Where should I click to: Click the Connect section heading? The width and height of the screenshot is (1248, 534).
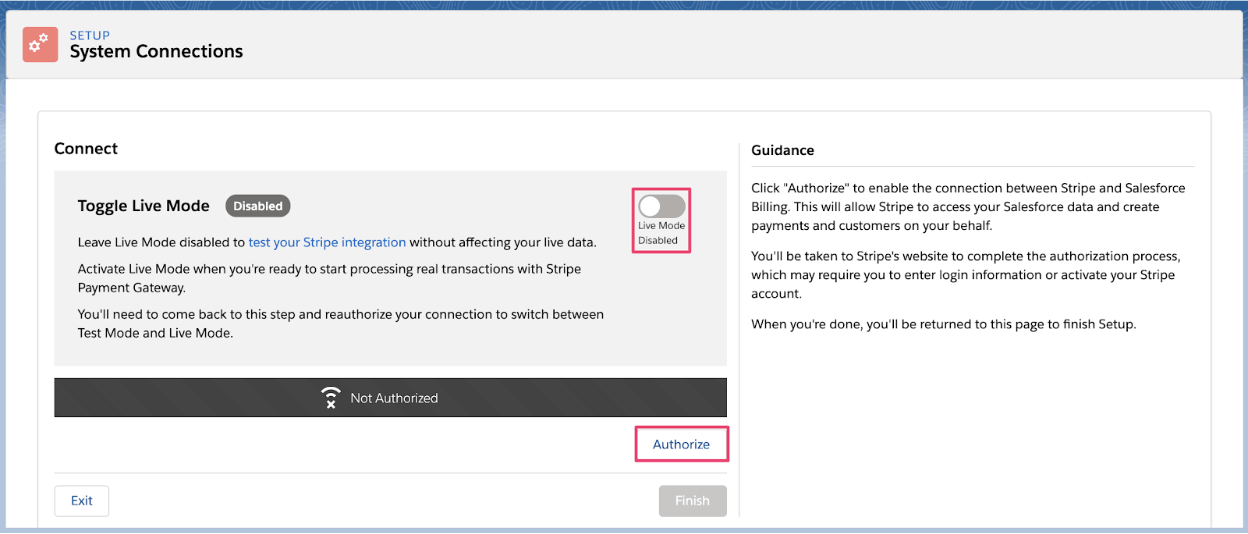tap(86, 148)
